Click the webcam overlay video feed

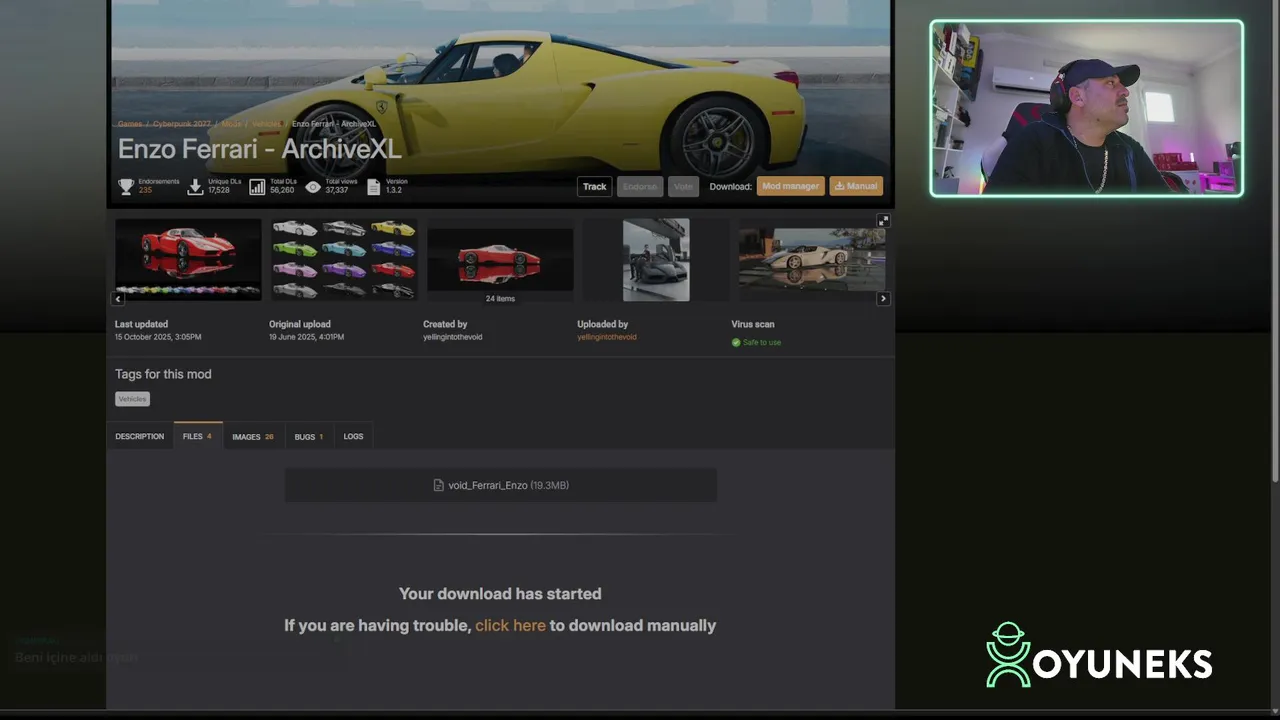(1087, 108)
